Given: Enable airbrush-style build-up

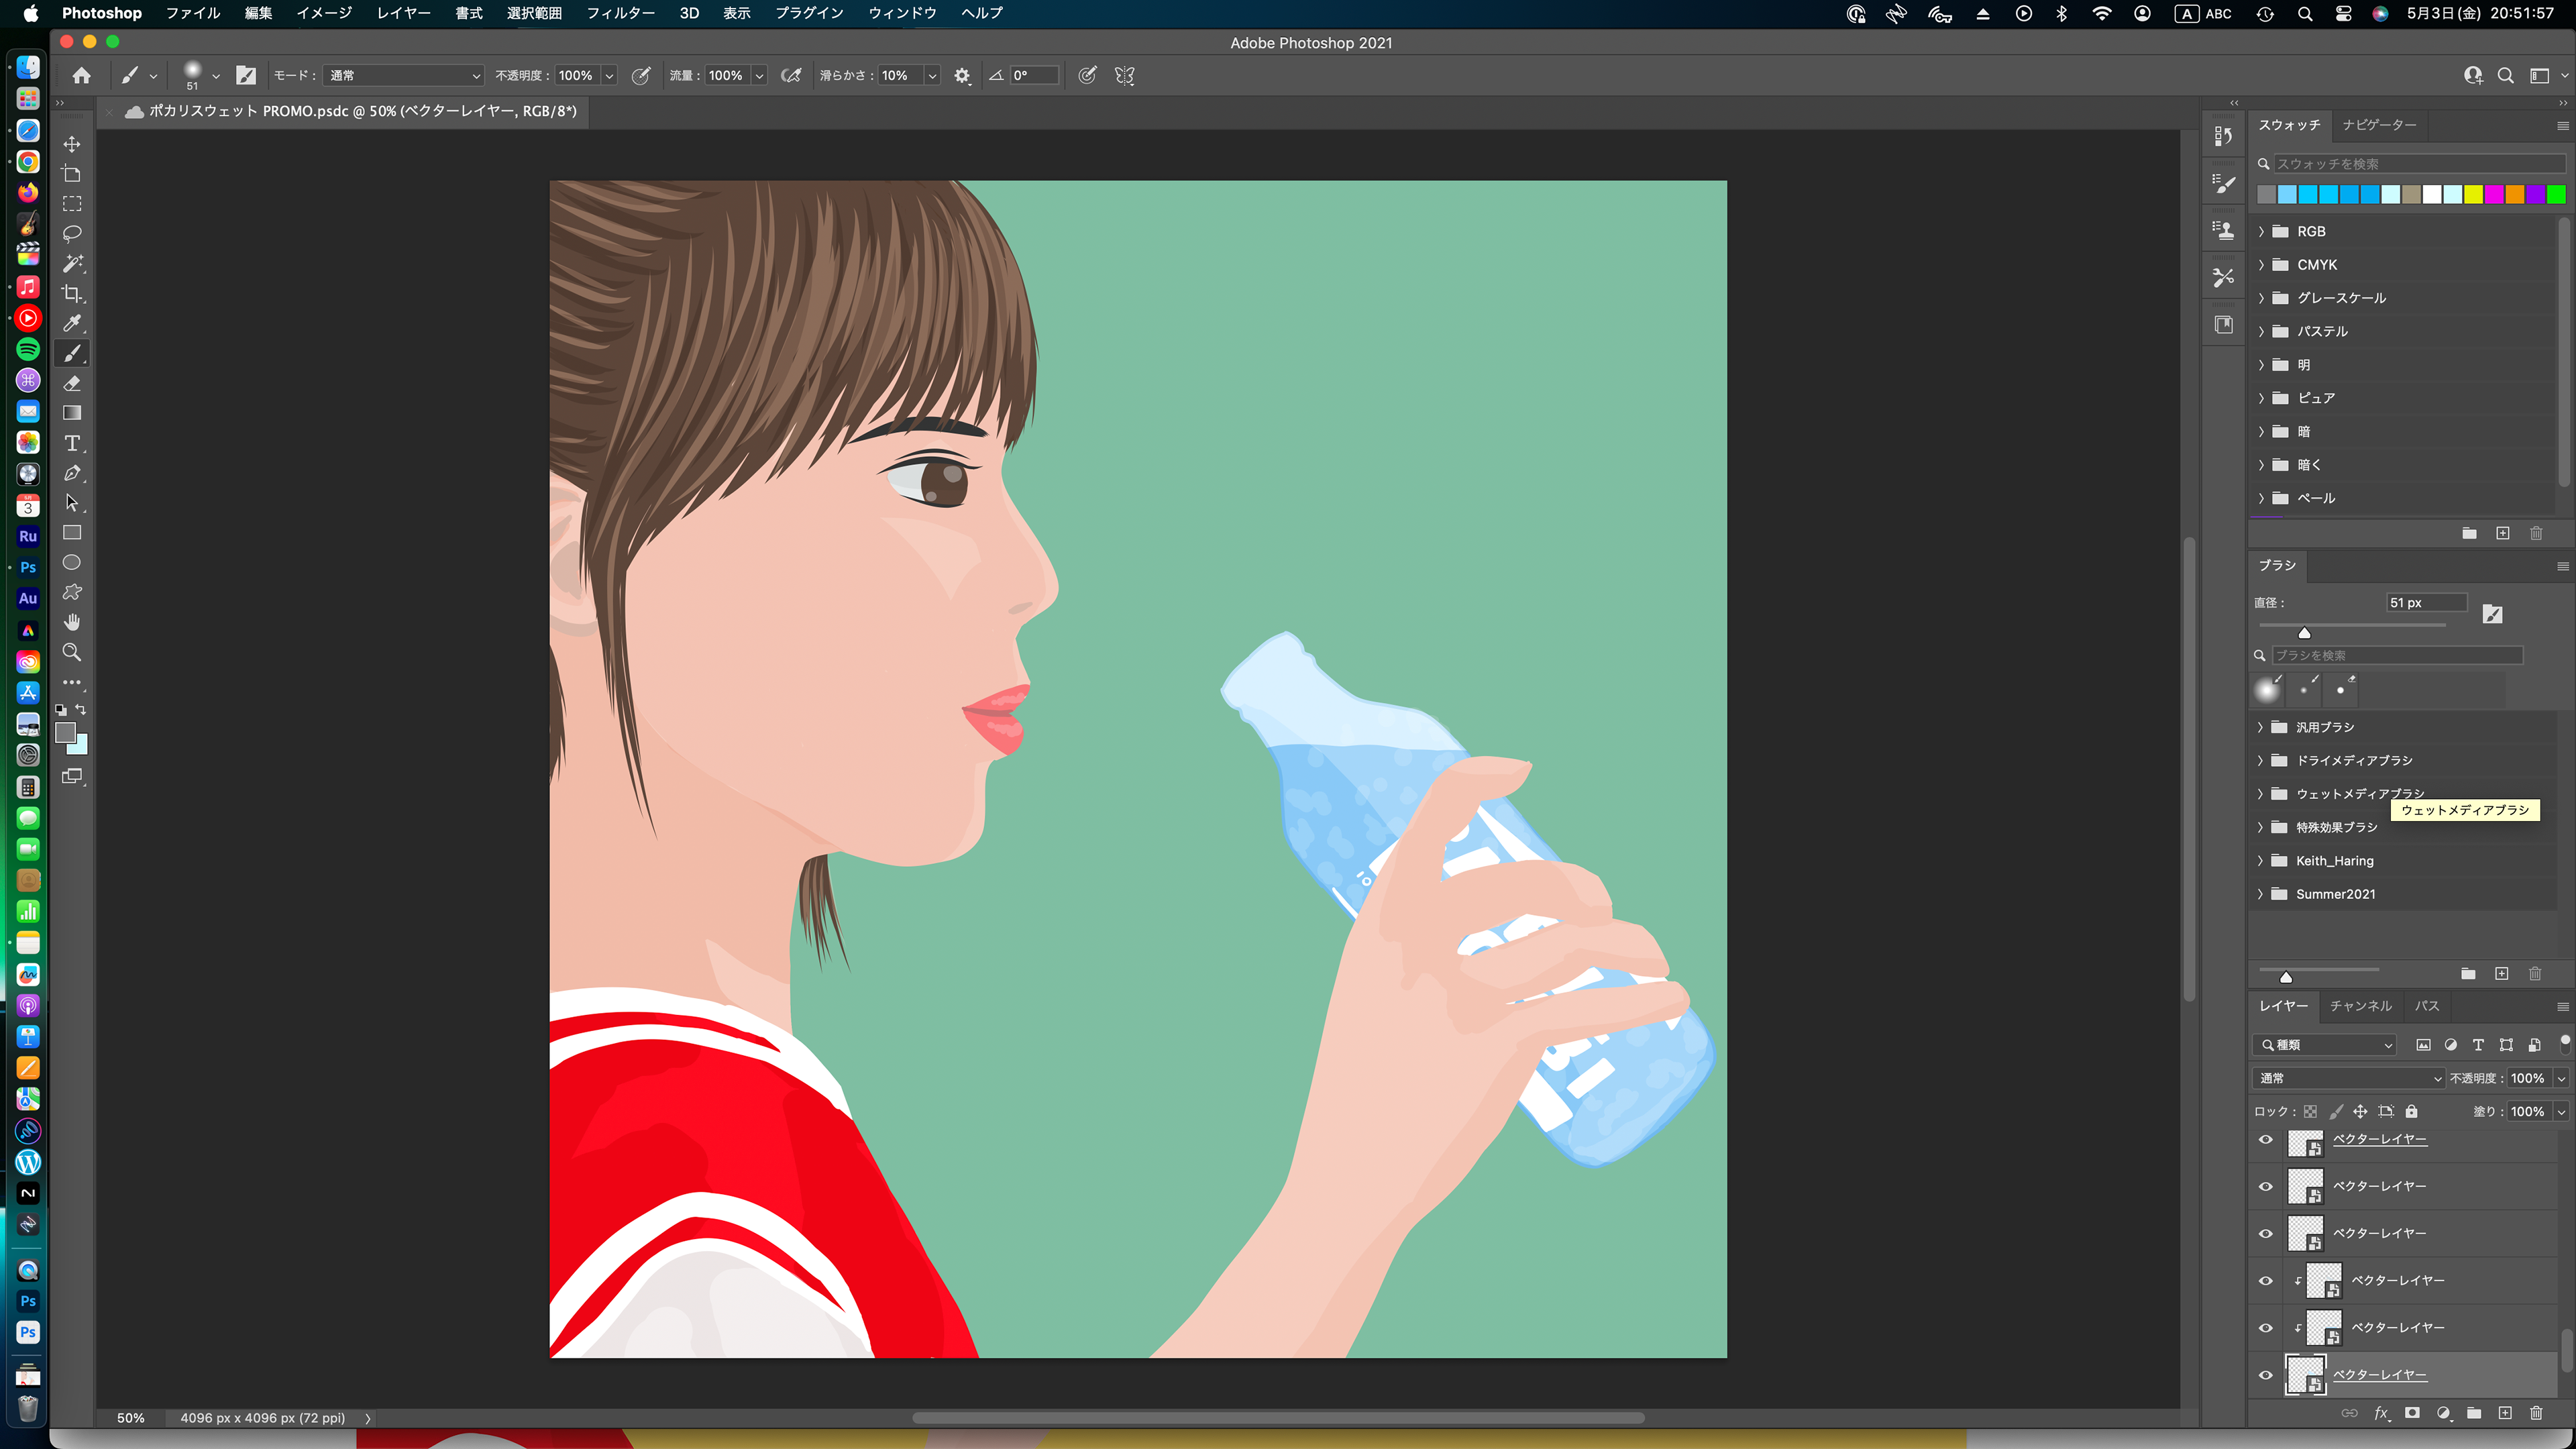Looking at the screenshot, I should (x=791, y=76).
